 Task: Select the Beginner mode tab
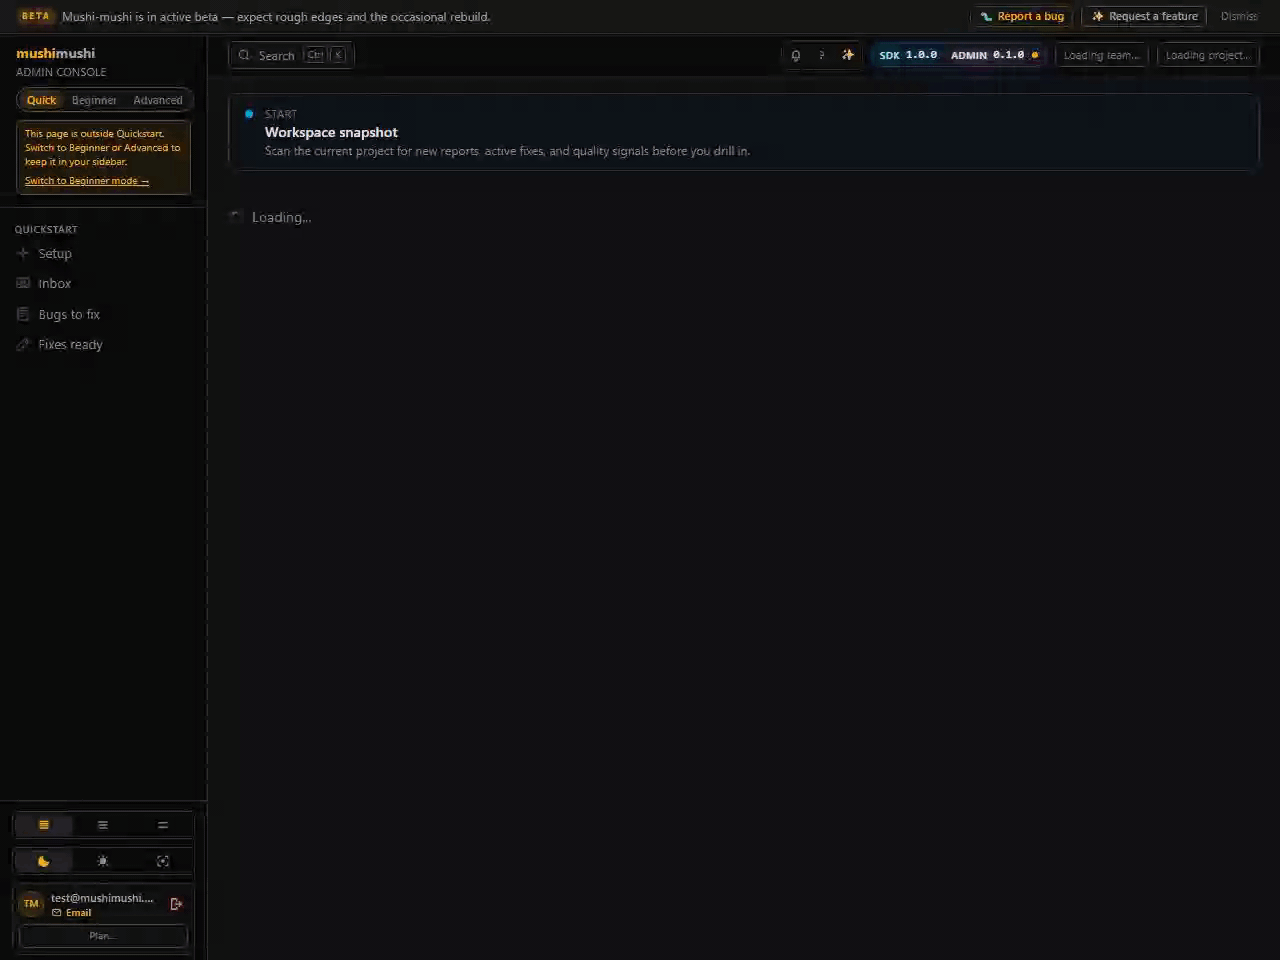[94, 100]
